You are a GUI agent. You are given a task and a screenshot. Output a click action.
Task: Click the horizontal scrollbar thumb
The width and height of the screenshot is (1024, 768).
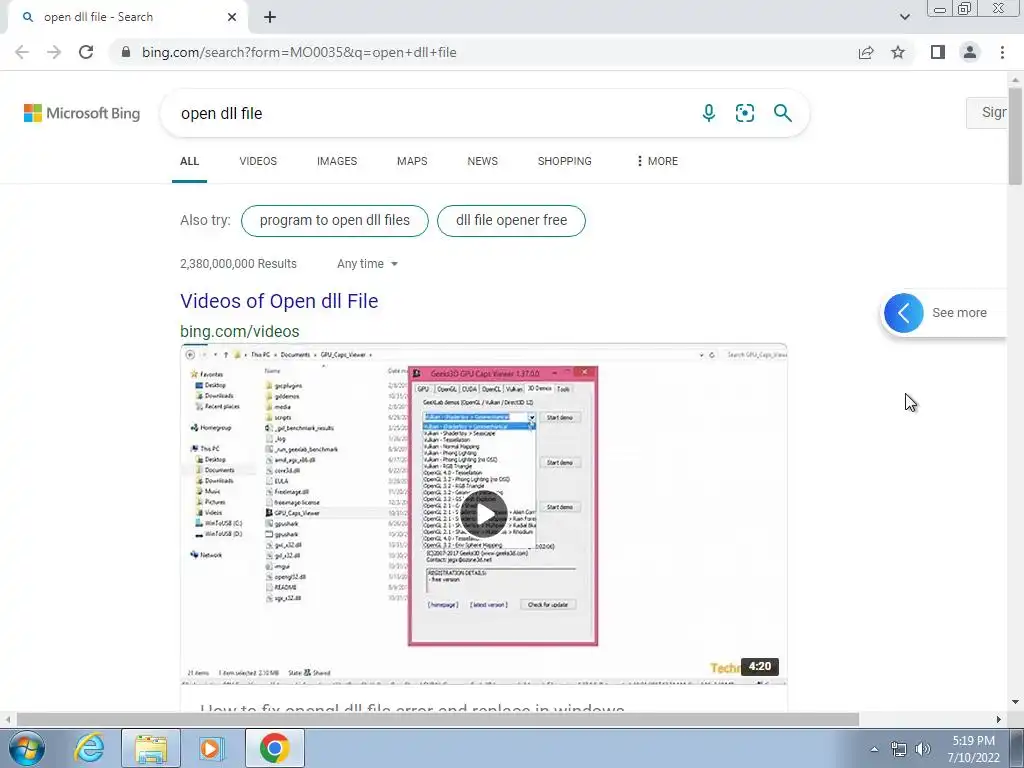[x=438, y=719]
